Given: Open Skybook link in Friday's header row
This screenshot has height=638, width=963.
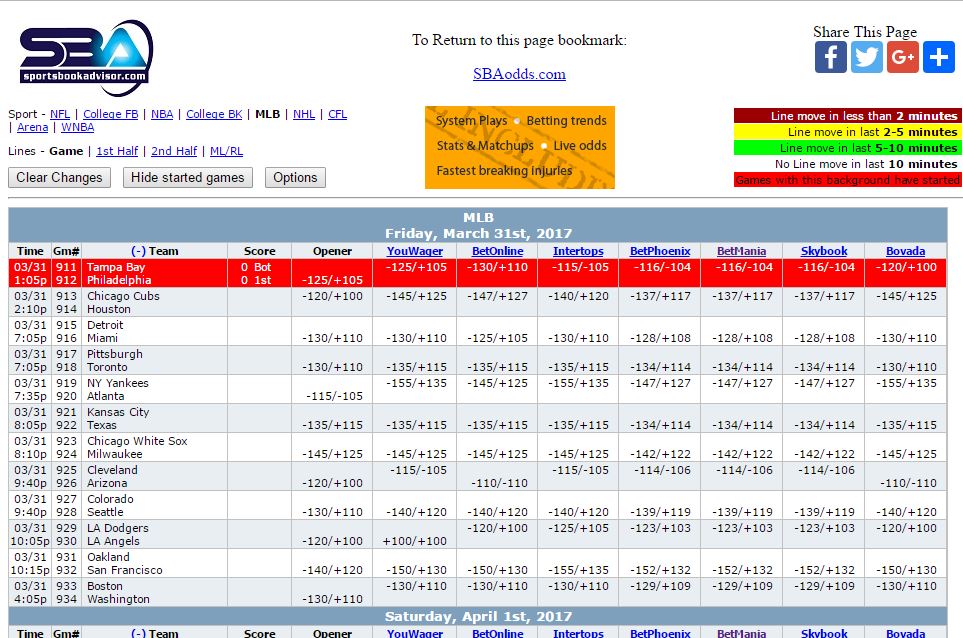Looking at the screenshot, I should tap(824, 251).
